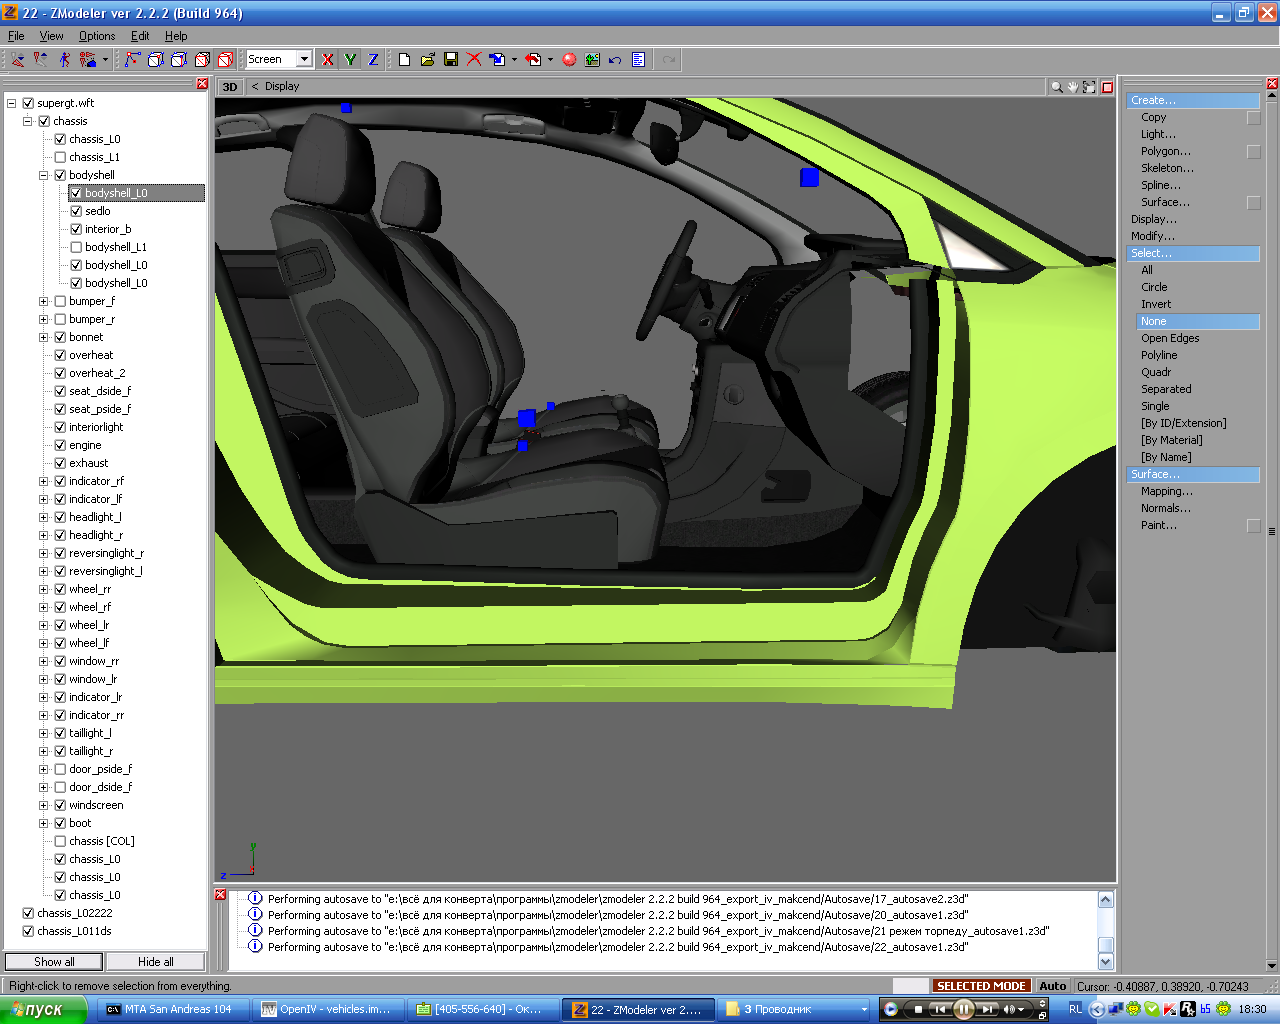Click the viewport zoom magnifier icon
Viewport: 1280px width, 1024px height.
click(1056, 87)
